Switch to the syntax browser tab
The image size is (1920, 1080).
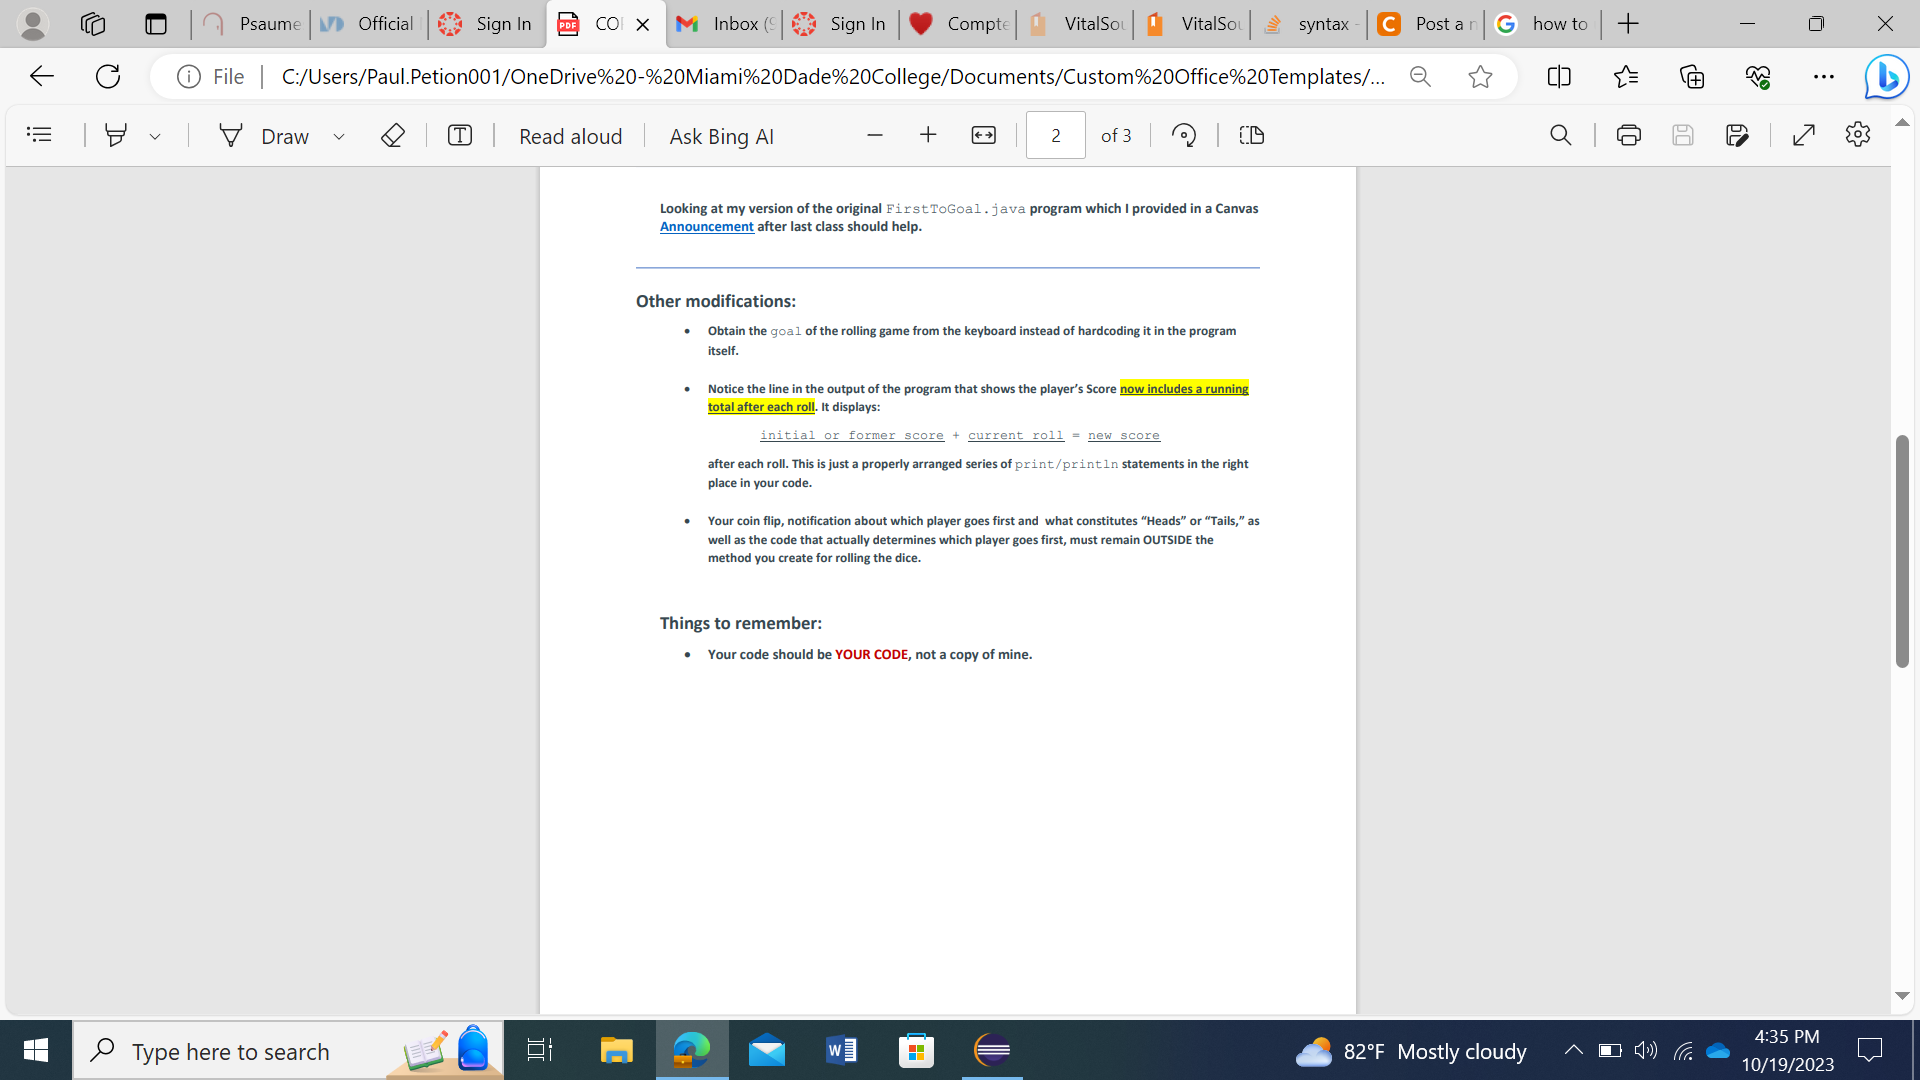(1310, 24)
